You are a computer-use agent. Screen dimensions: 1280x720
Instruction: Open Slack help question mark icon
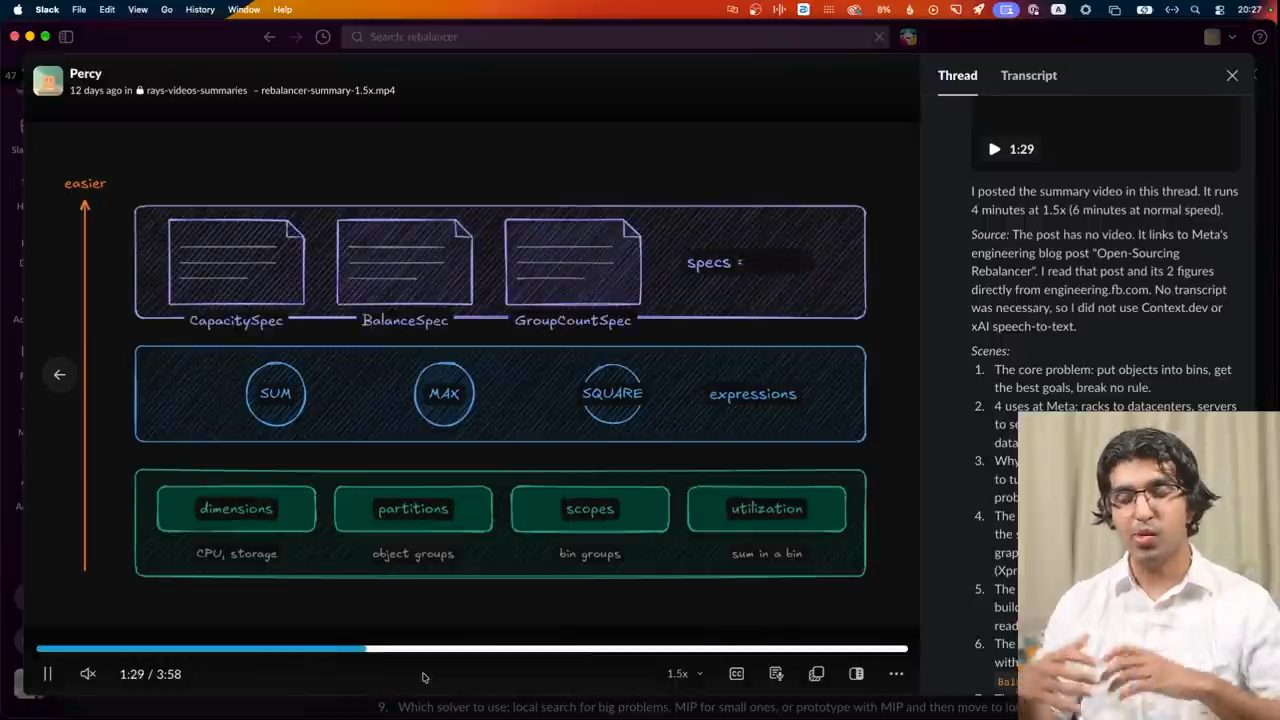[1260, 37]
